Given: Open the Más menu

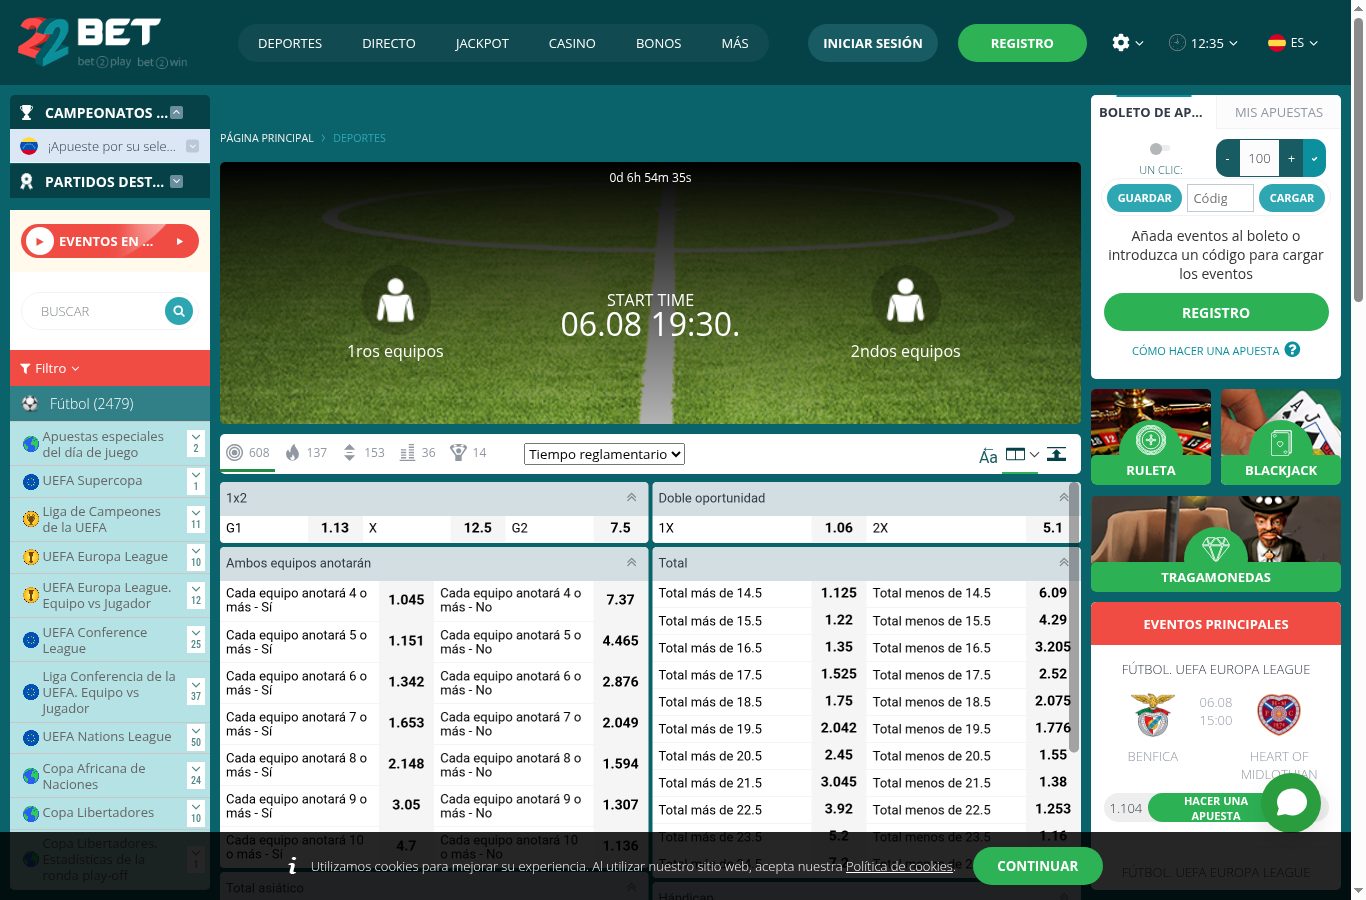Looking at the screenshot, I should pyautogui.click(x=735, y=43).
